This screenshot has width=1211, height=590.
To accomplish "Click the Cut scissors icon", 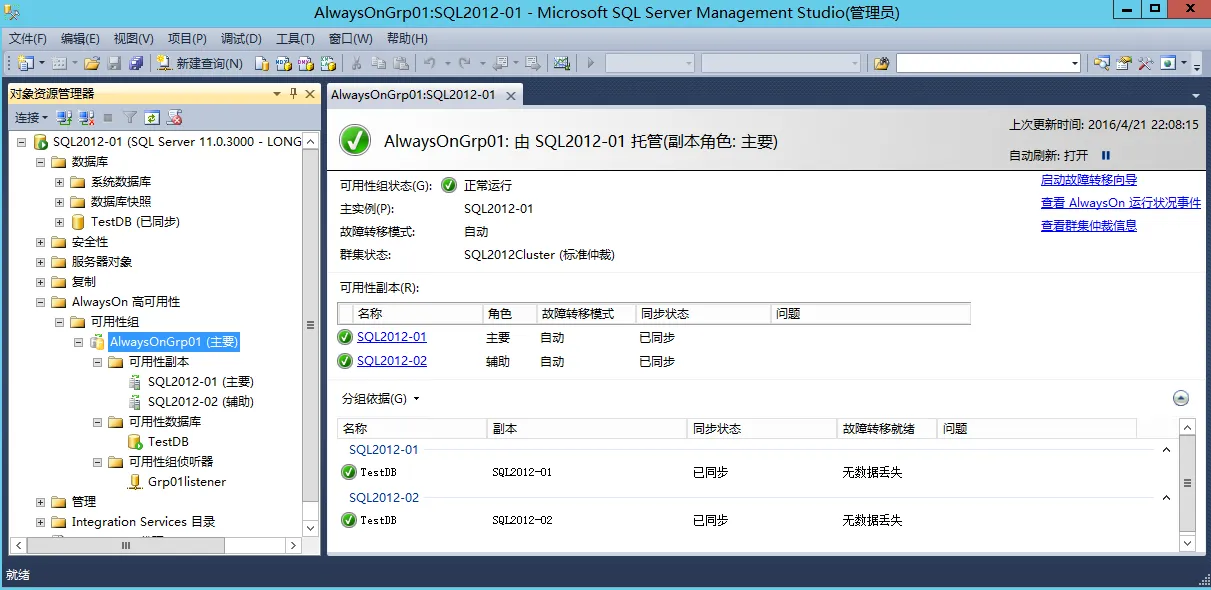I will (357, 63).
